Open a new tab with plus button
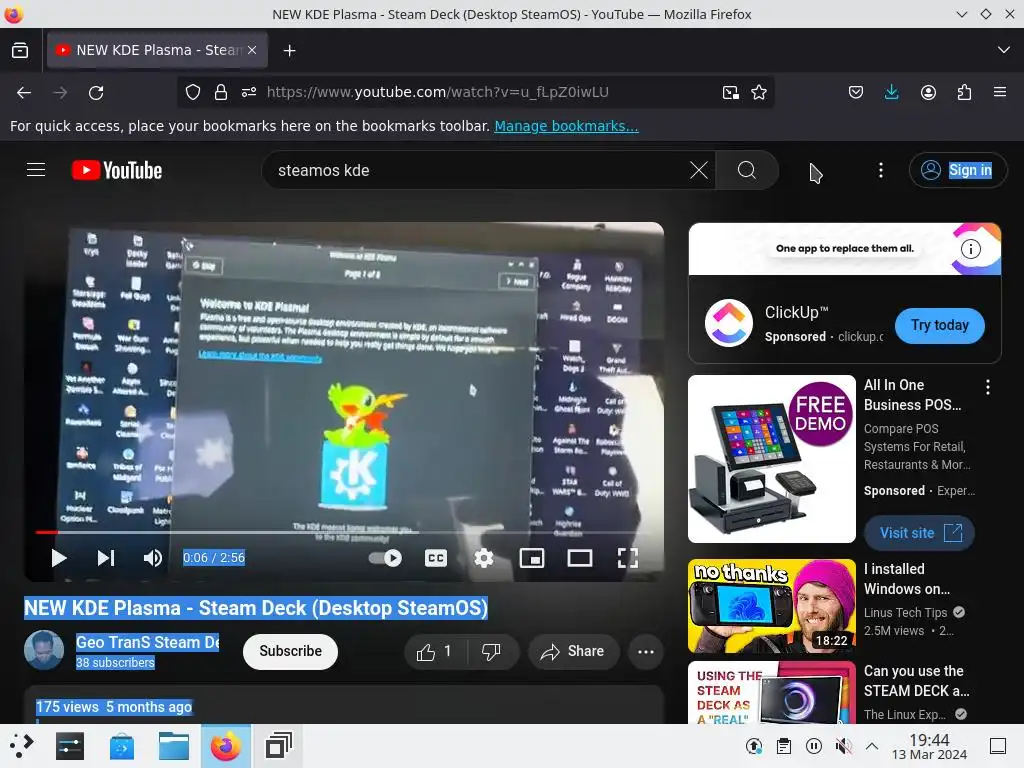 tap(289, 50)
